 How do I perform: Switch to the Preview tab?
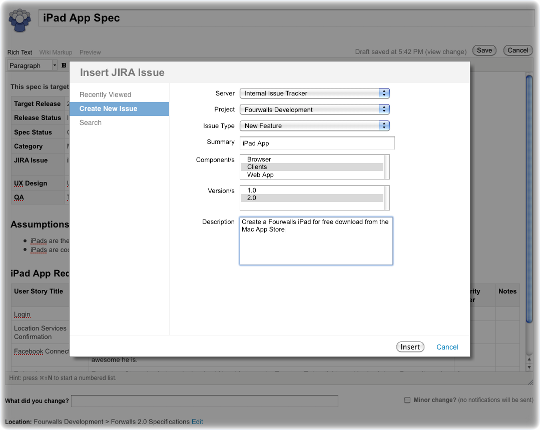point(90,52)
